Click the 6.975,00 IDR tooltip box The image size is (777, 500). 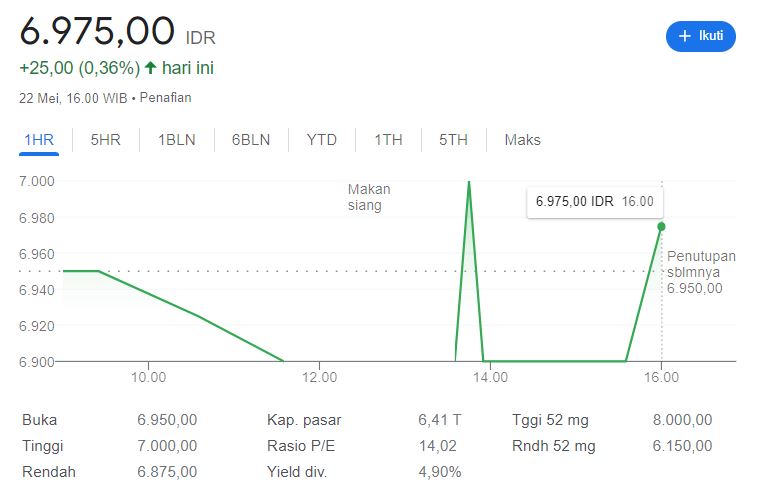coord(595,202)
